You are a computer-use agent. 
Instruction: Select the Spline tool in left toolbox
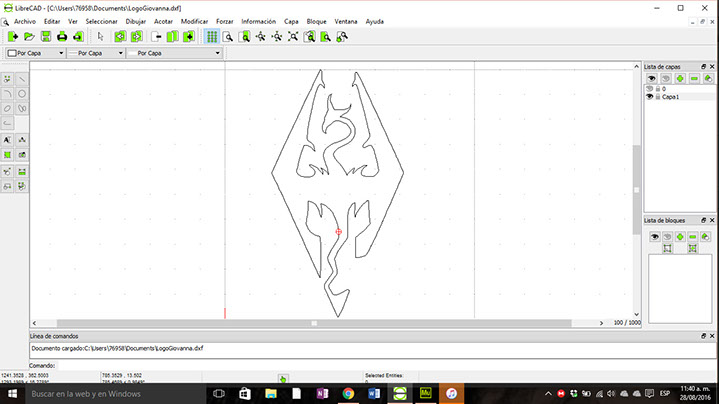pos(22,109)
